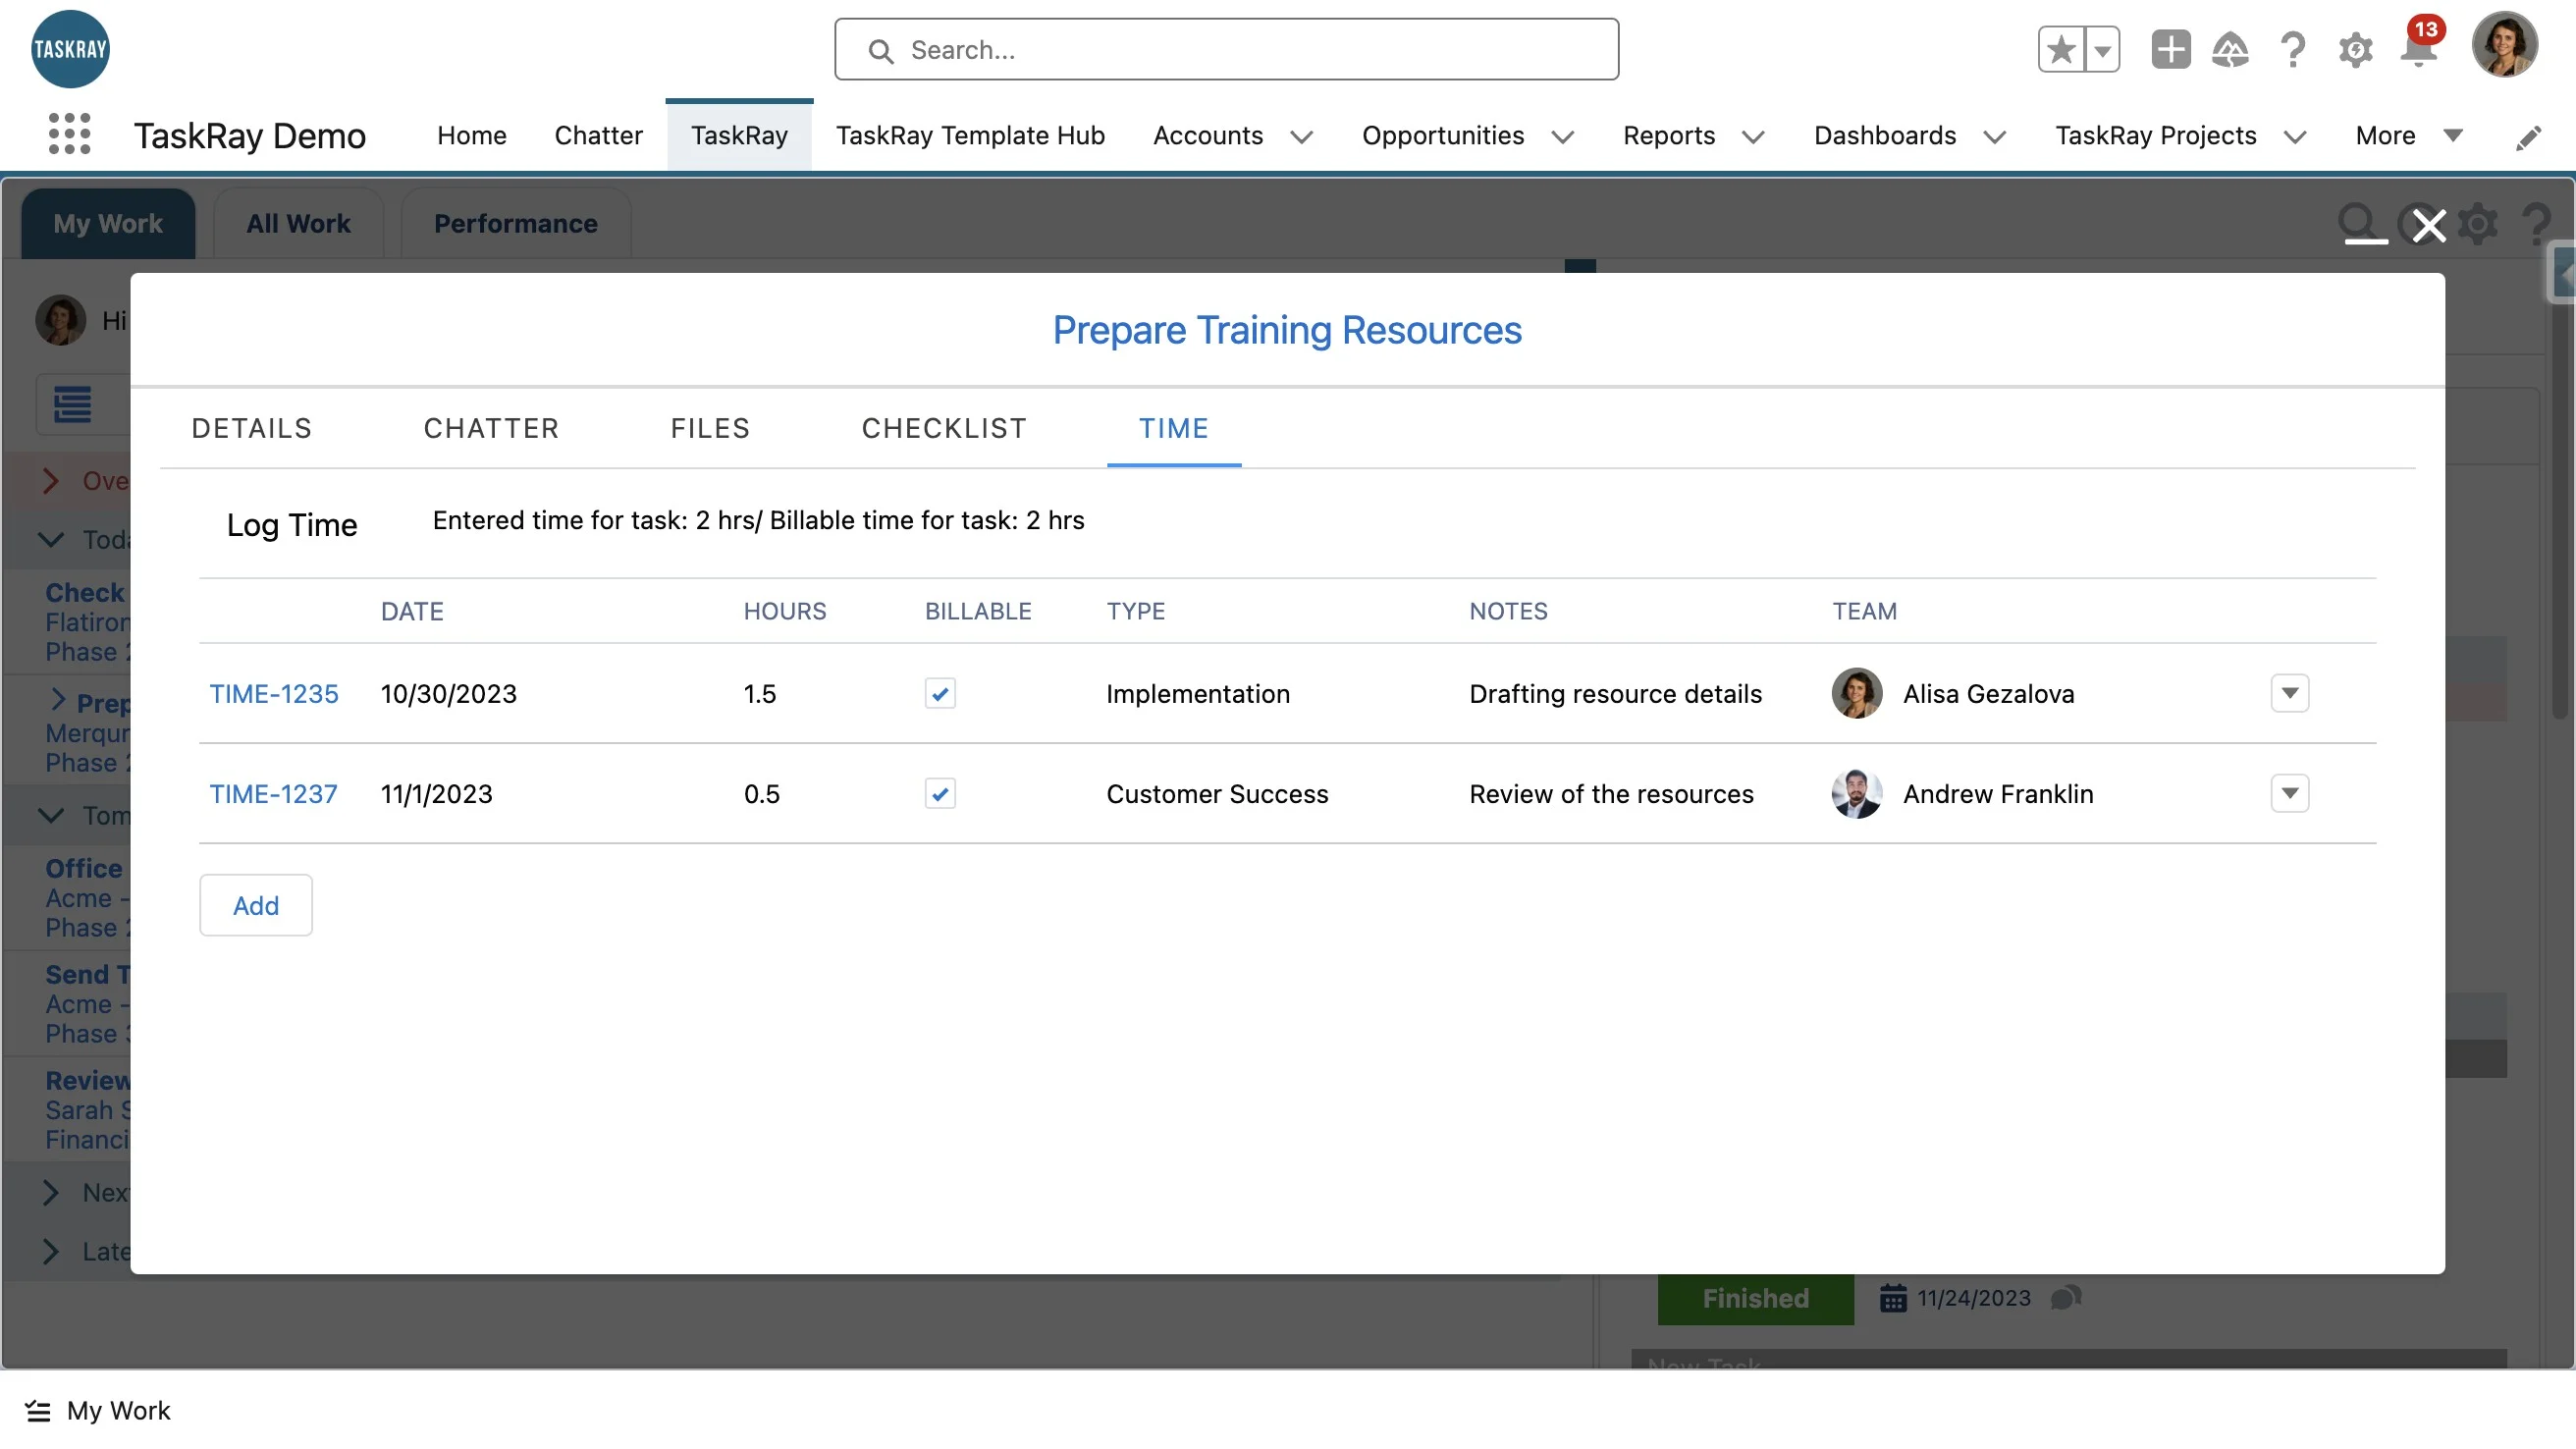Open the Setup gear icon

pos(2355,49)
